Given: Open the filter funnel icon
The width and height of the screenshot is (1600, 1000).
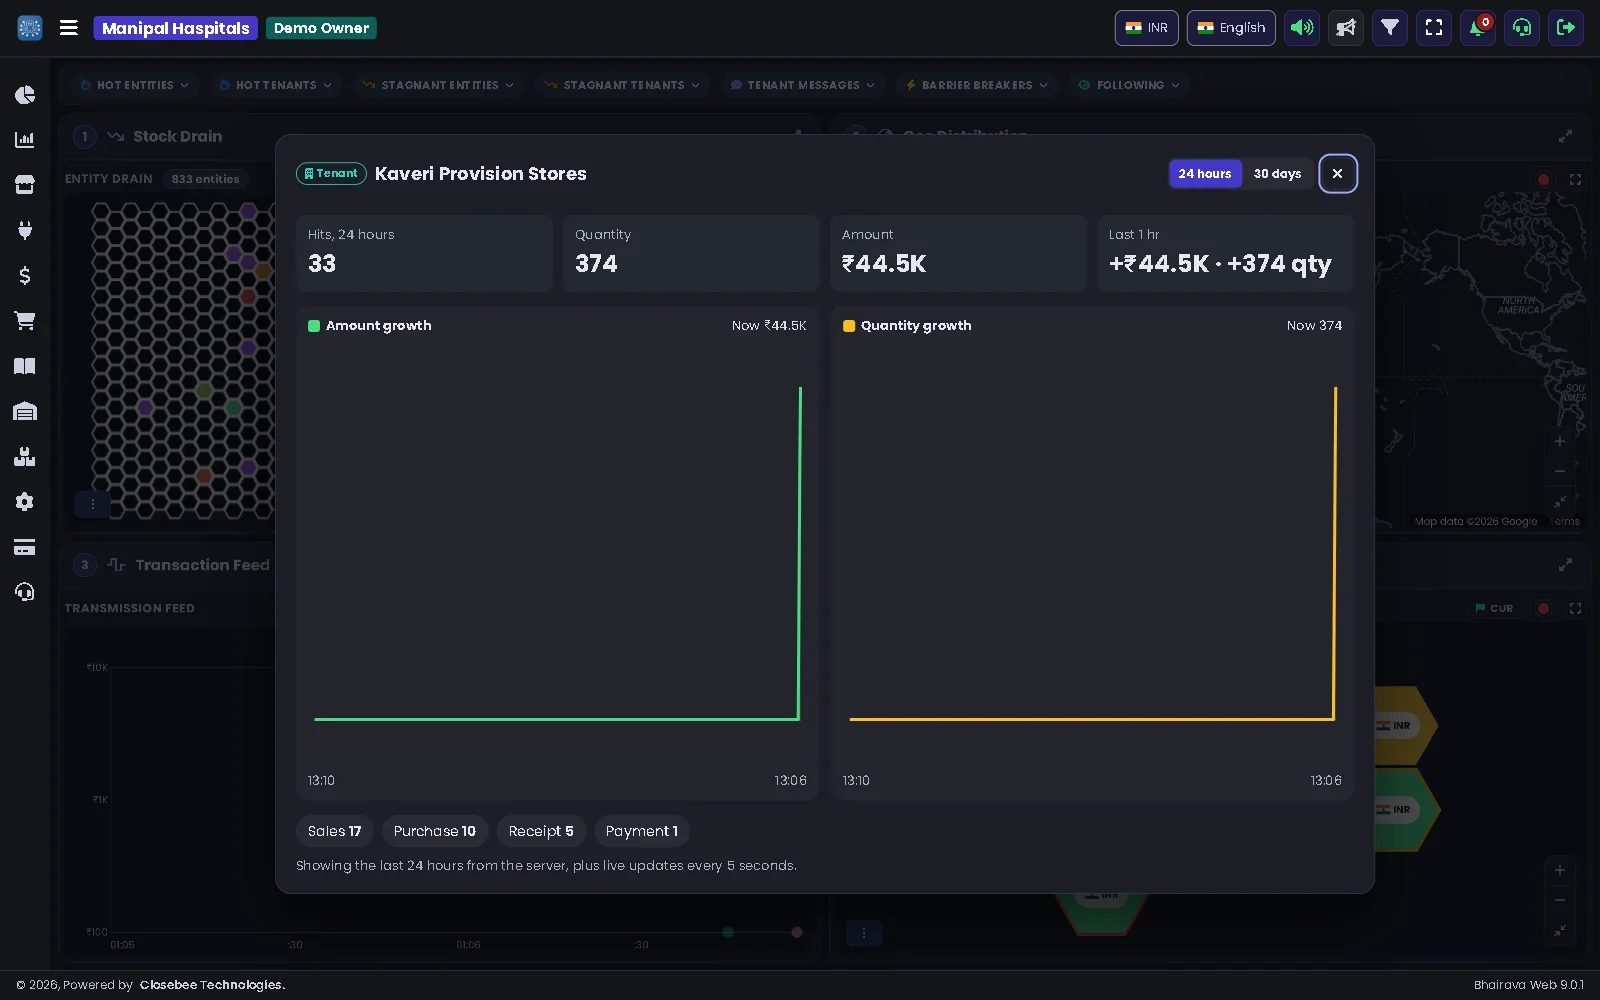Looking at the screenshot, I should (1390, 28).
